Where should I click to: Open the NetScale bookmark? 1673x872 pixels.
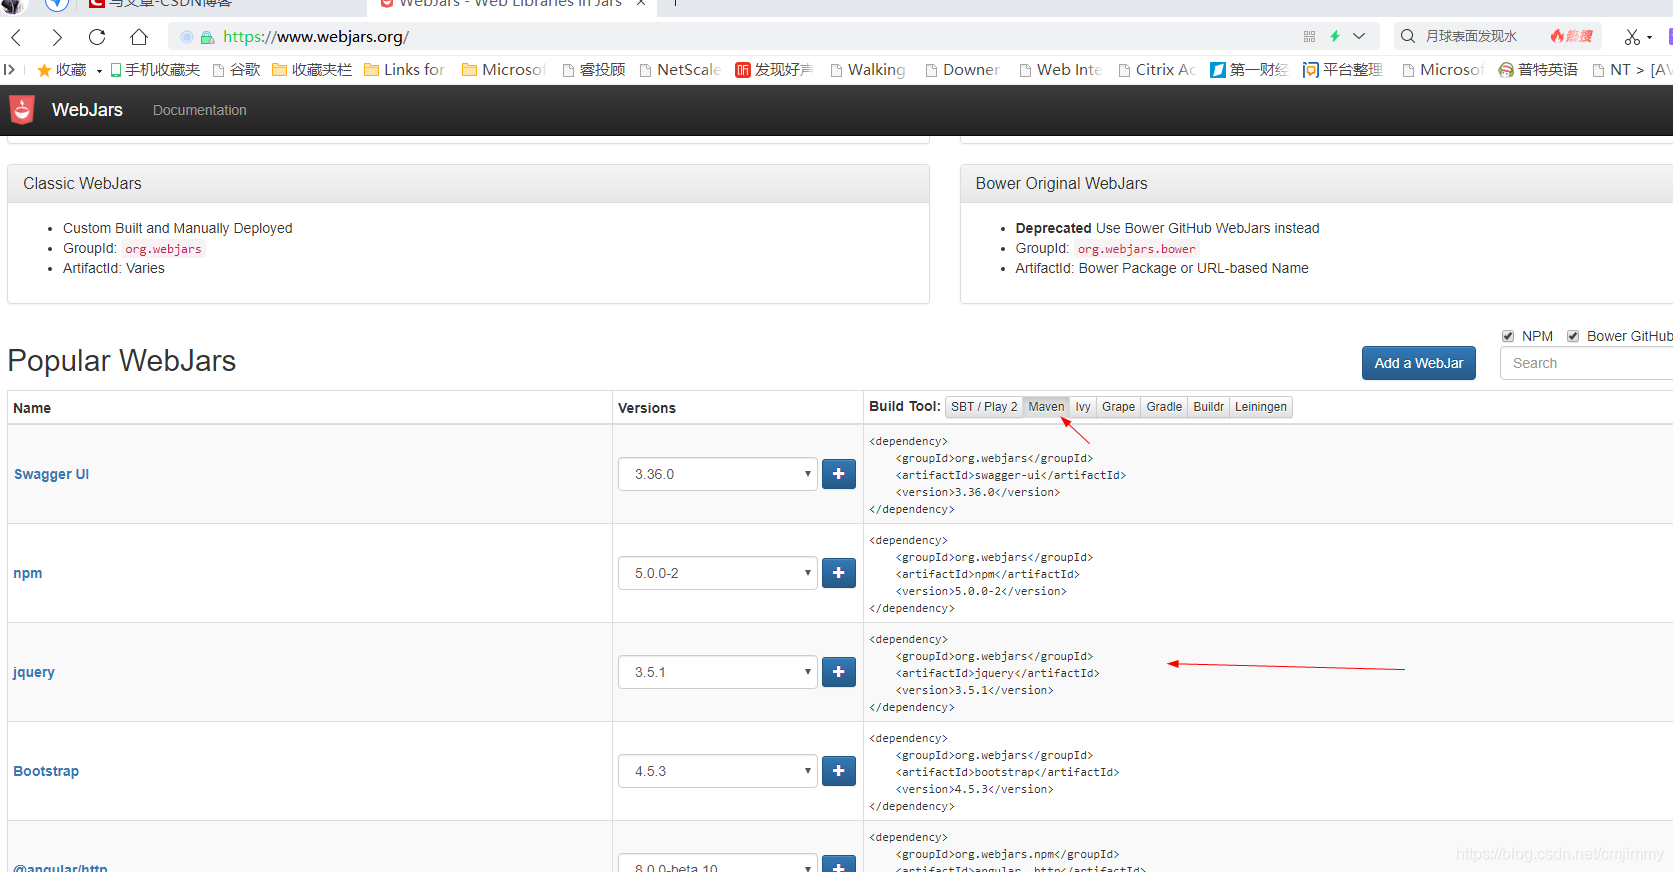tap(680, 70)
